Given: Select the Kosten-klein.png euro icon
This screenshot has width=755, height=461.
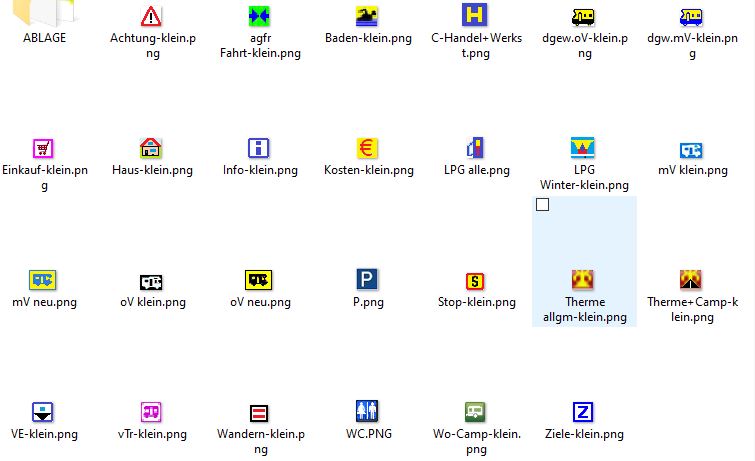Looking at the screenshot, I should pos(367,148).
